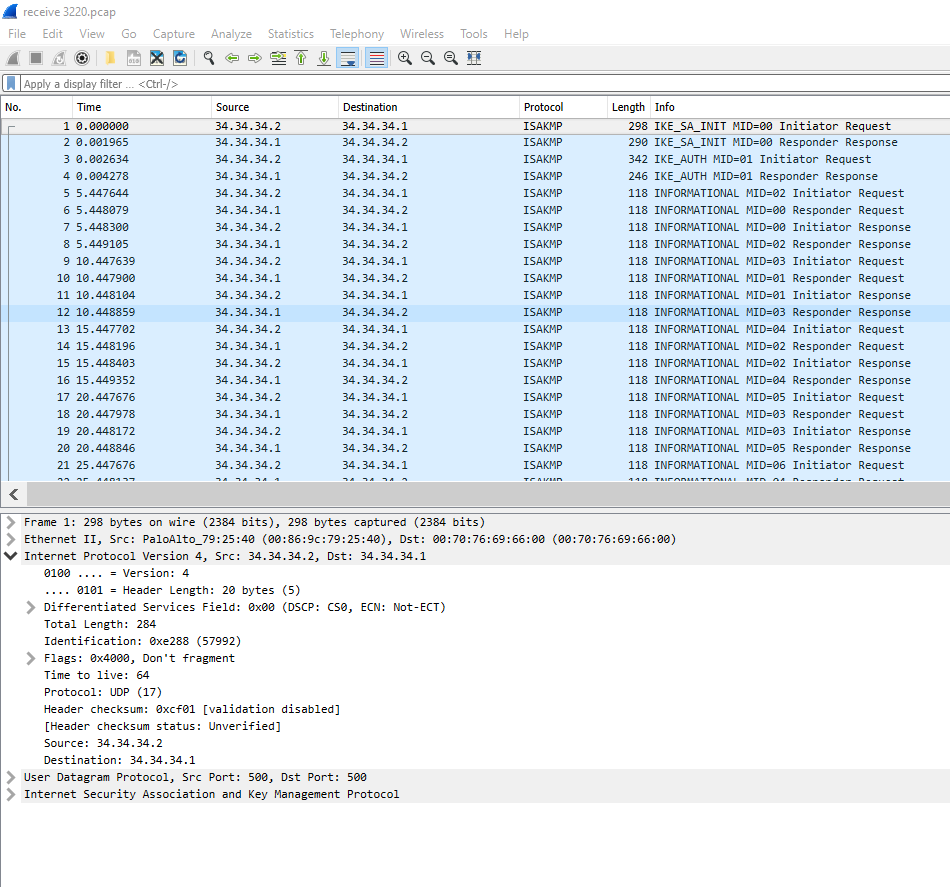Collapse Internet Protocol Version 4 section
The height and width of the screenshot is (887, 950).
tap(11, 556)
